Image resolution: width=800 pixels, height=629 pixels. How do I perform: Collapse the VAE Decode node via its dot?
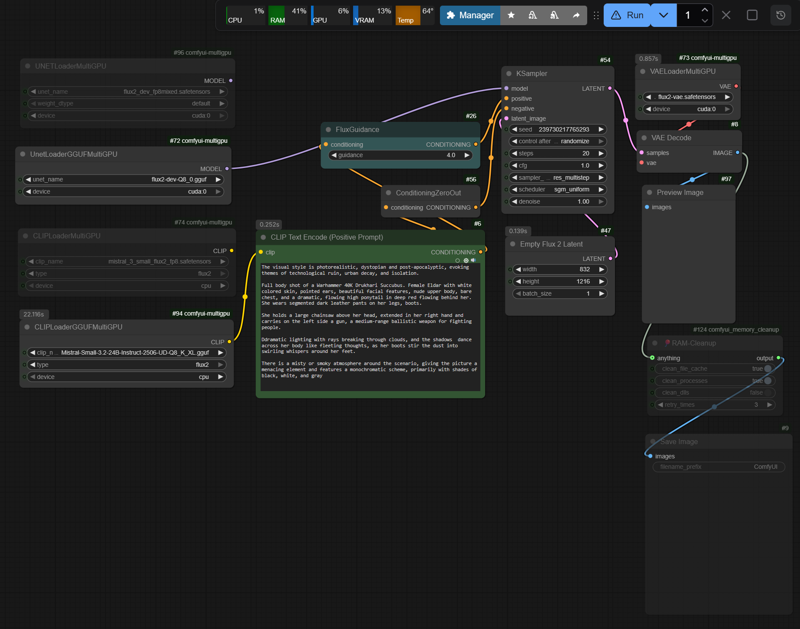[x=644, y=138]
